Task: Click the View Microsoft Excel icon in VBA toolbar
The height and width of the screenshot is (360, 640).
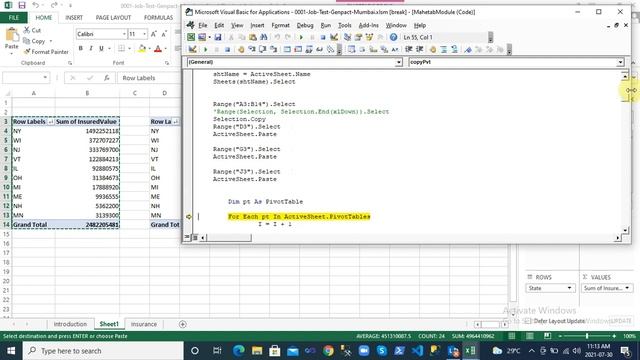Action: [x=191, y=37]
